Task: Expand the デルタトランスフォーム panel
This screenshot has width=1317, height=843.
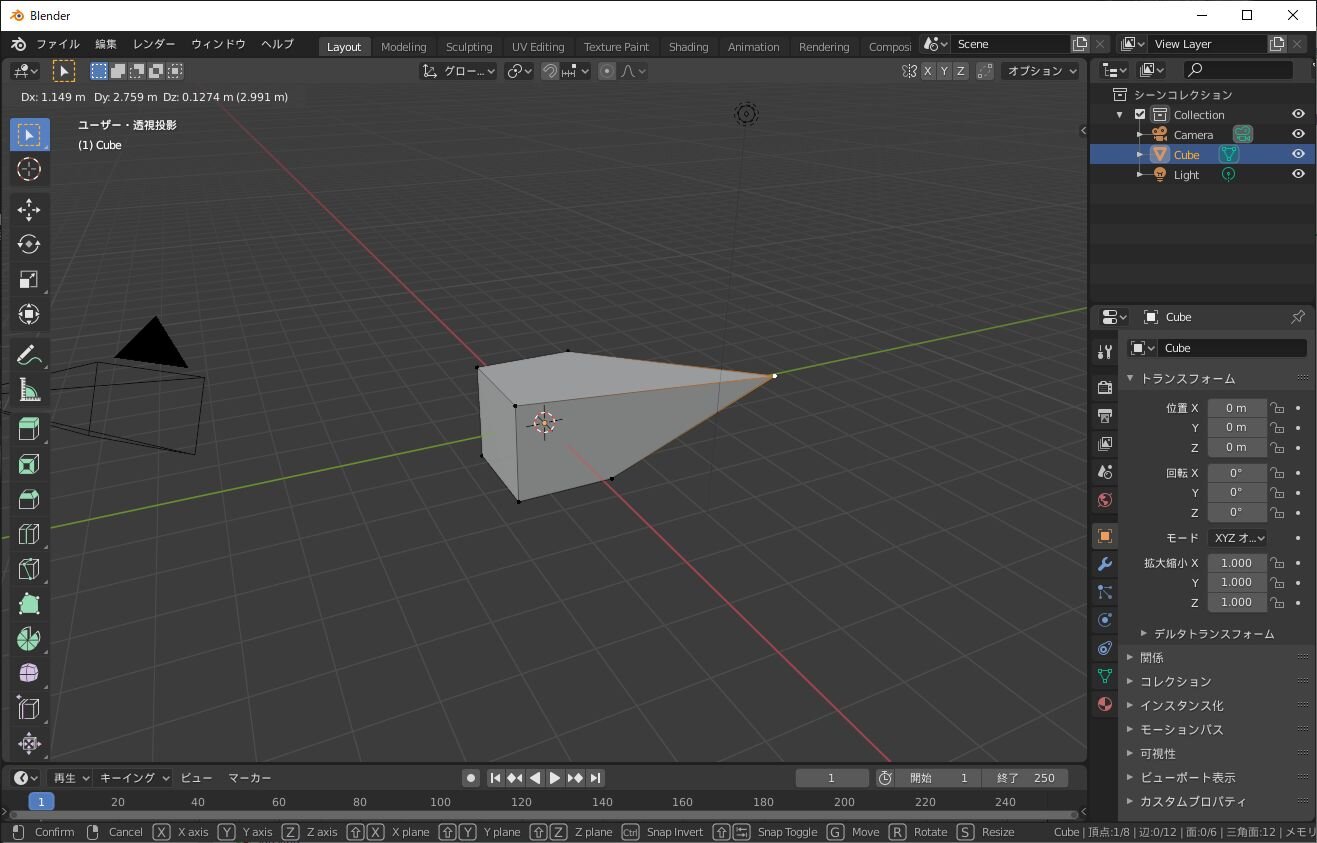Action: (1214, 634)
